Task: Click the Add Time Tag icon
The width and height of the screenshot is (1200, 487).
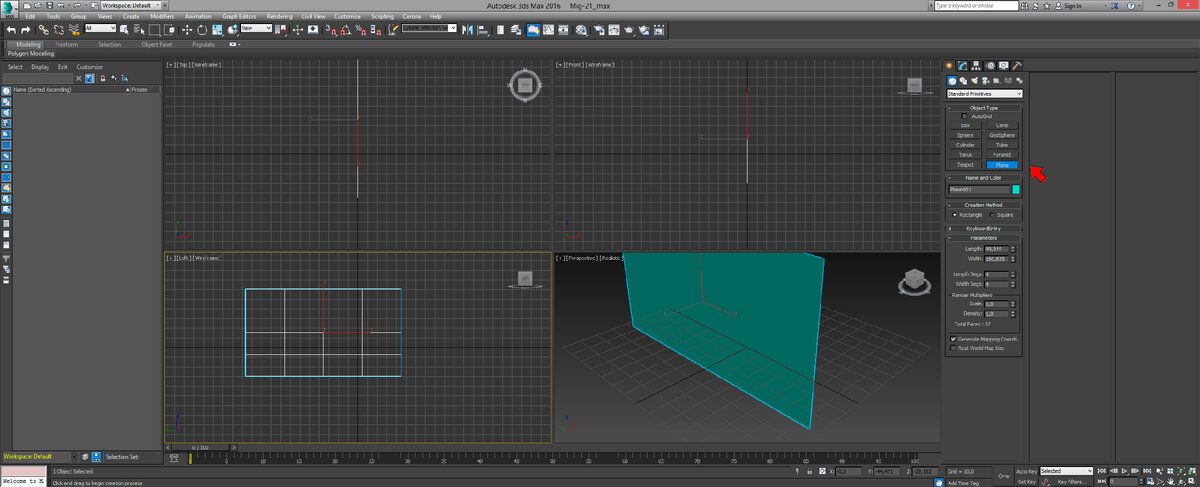Action: click(939, 482)
